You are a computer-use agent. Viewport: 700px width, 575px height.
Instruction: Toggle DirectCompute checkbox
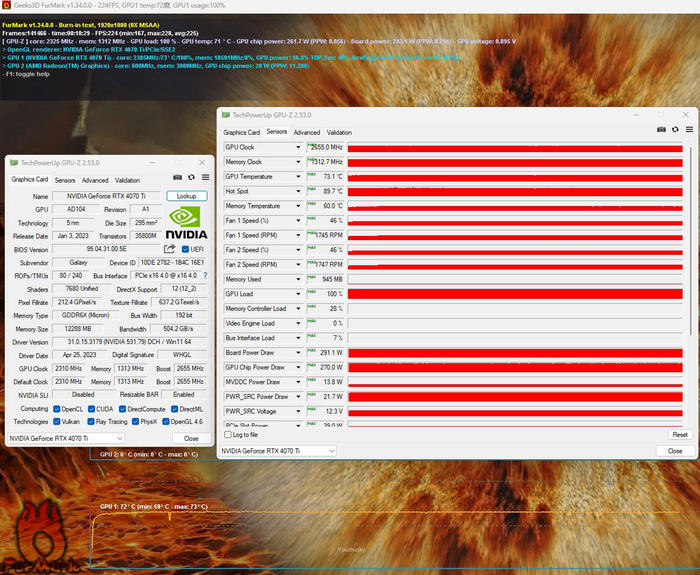[x=122, y=409]
